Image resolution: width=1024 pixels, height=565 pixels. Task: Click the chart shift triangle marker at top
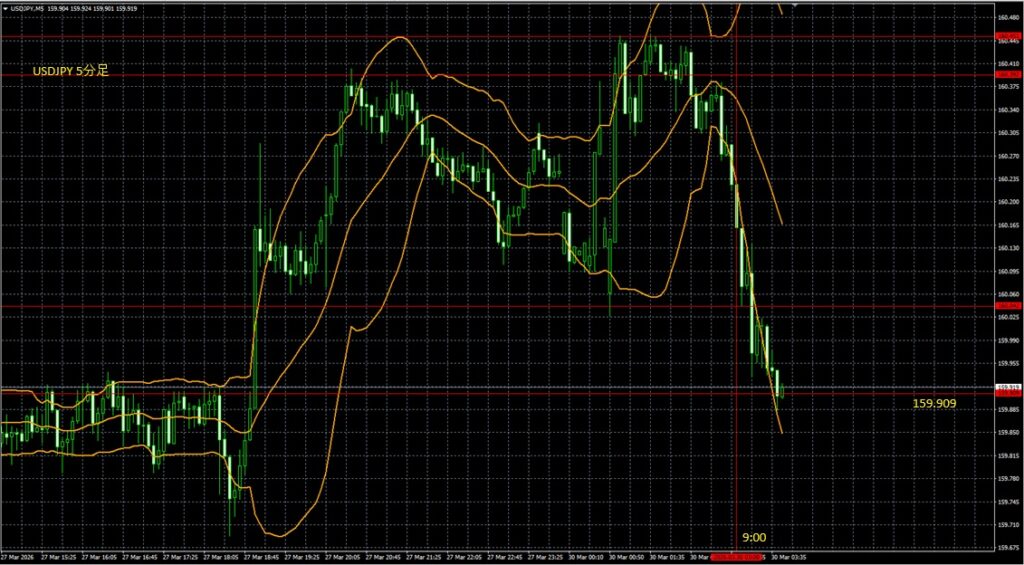point(795,4)
